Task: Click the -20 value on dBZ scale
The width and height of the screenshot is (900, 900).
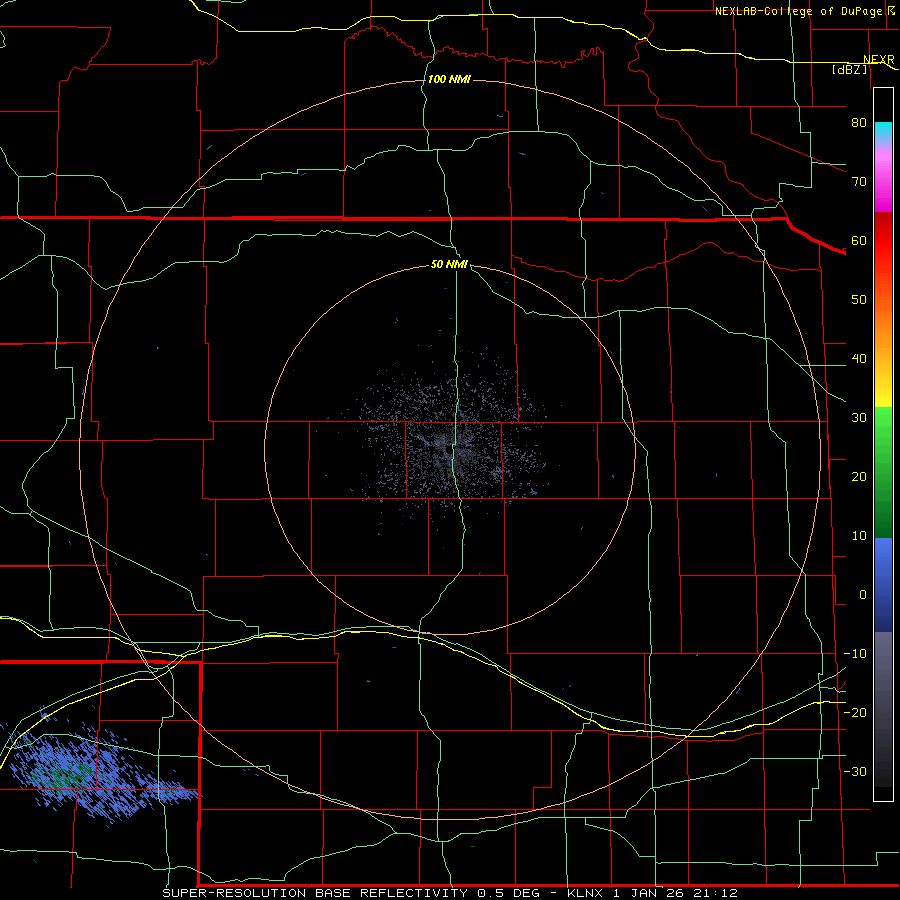Action: [x=855, y=712]
